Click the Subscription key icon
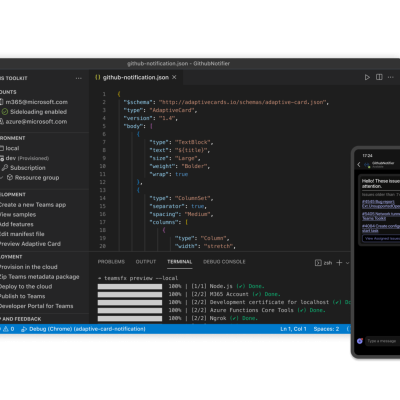 pyautogui.click(x=5, y=168)
